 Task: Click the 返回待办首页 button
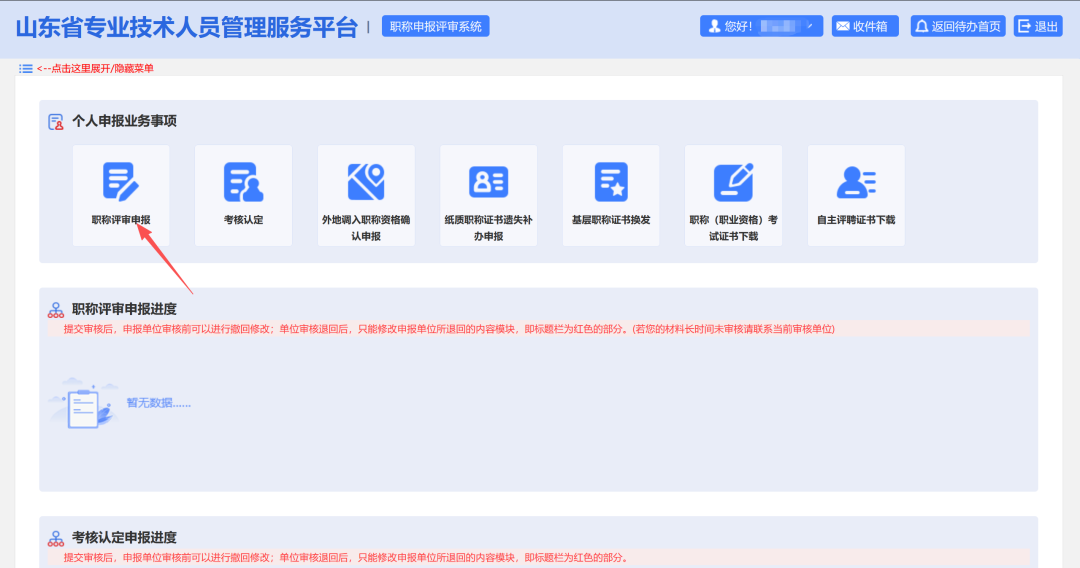click(x=958, y=26)
